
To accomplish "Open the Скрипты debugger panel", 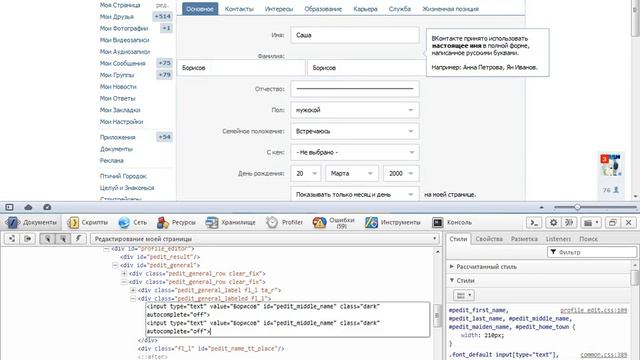I will 88,222.
